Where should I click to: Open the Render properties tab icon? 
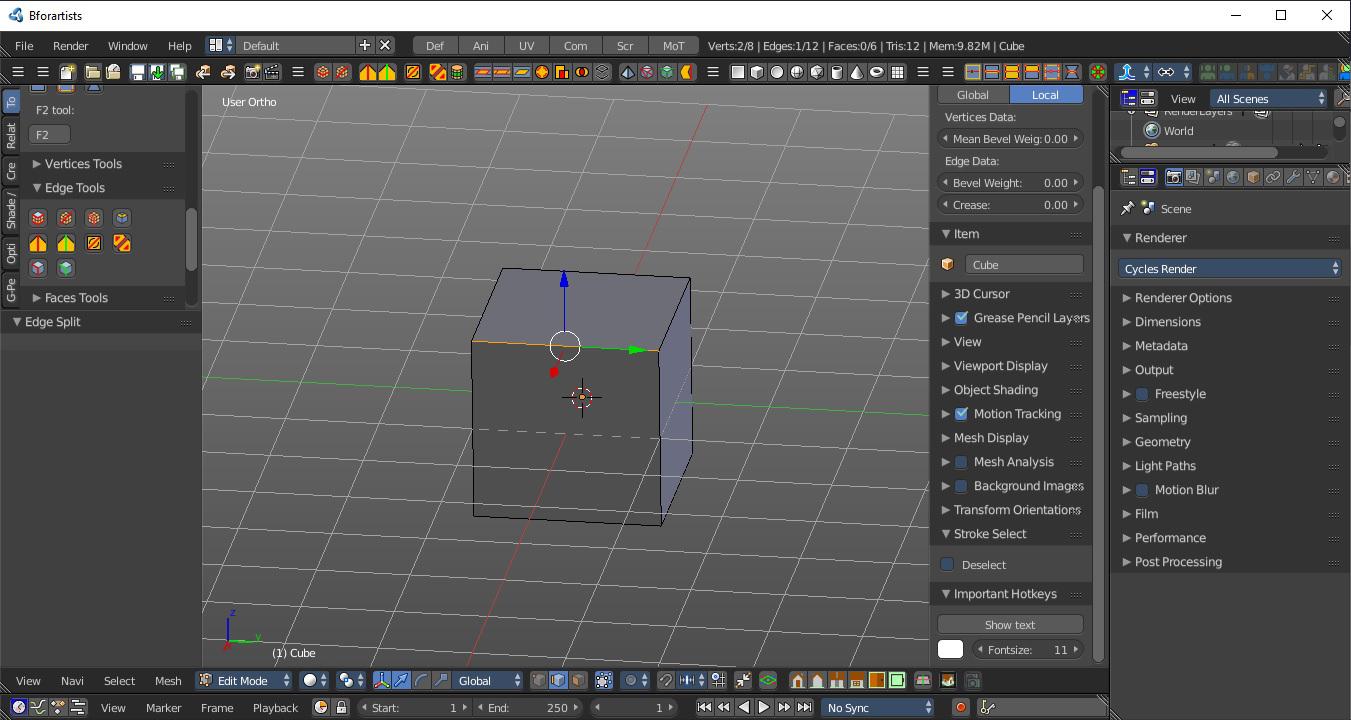tap(1174, 177)
